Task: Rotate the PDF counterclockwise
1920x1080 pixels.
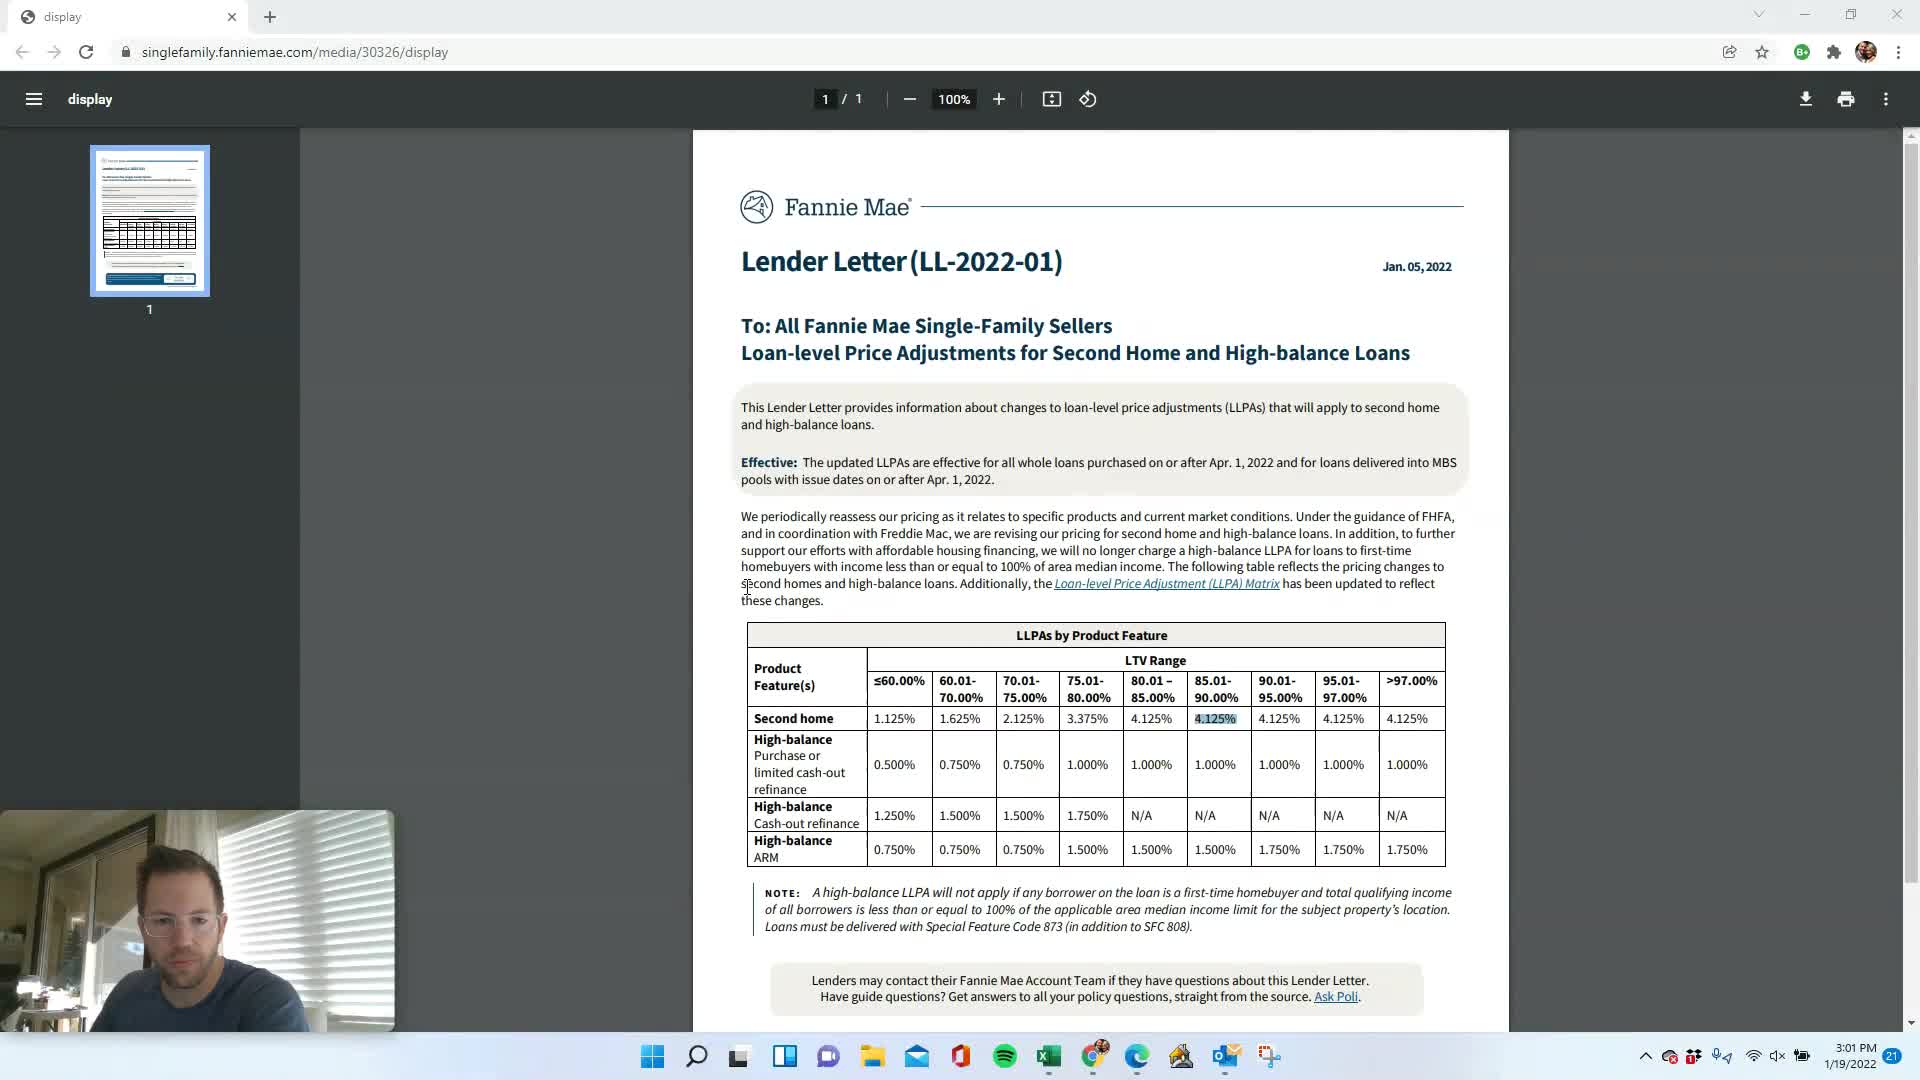Action: click(x=1088, y=99)
